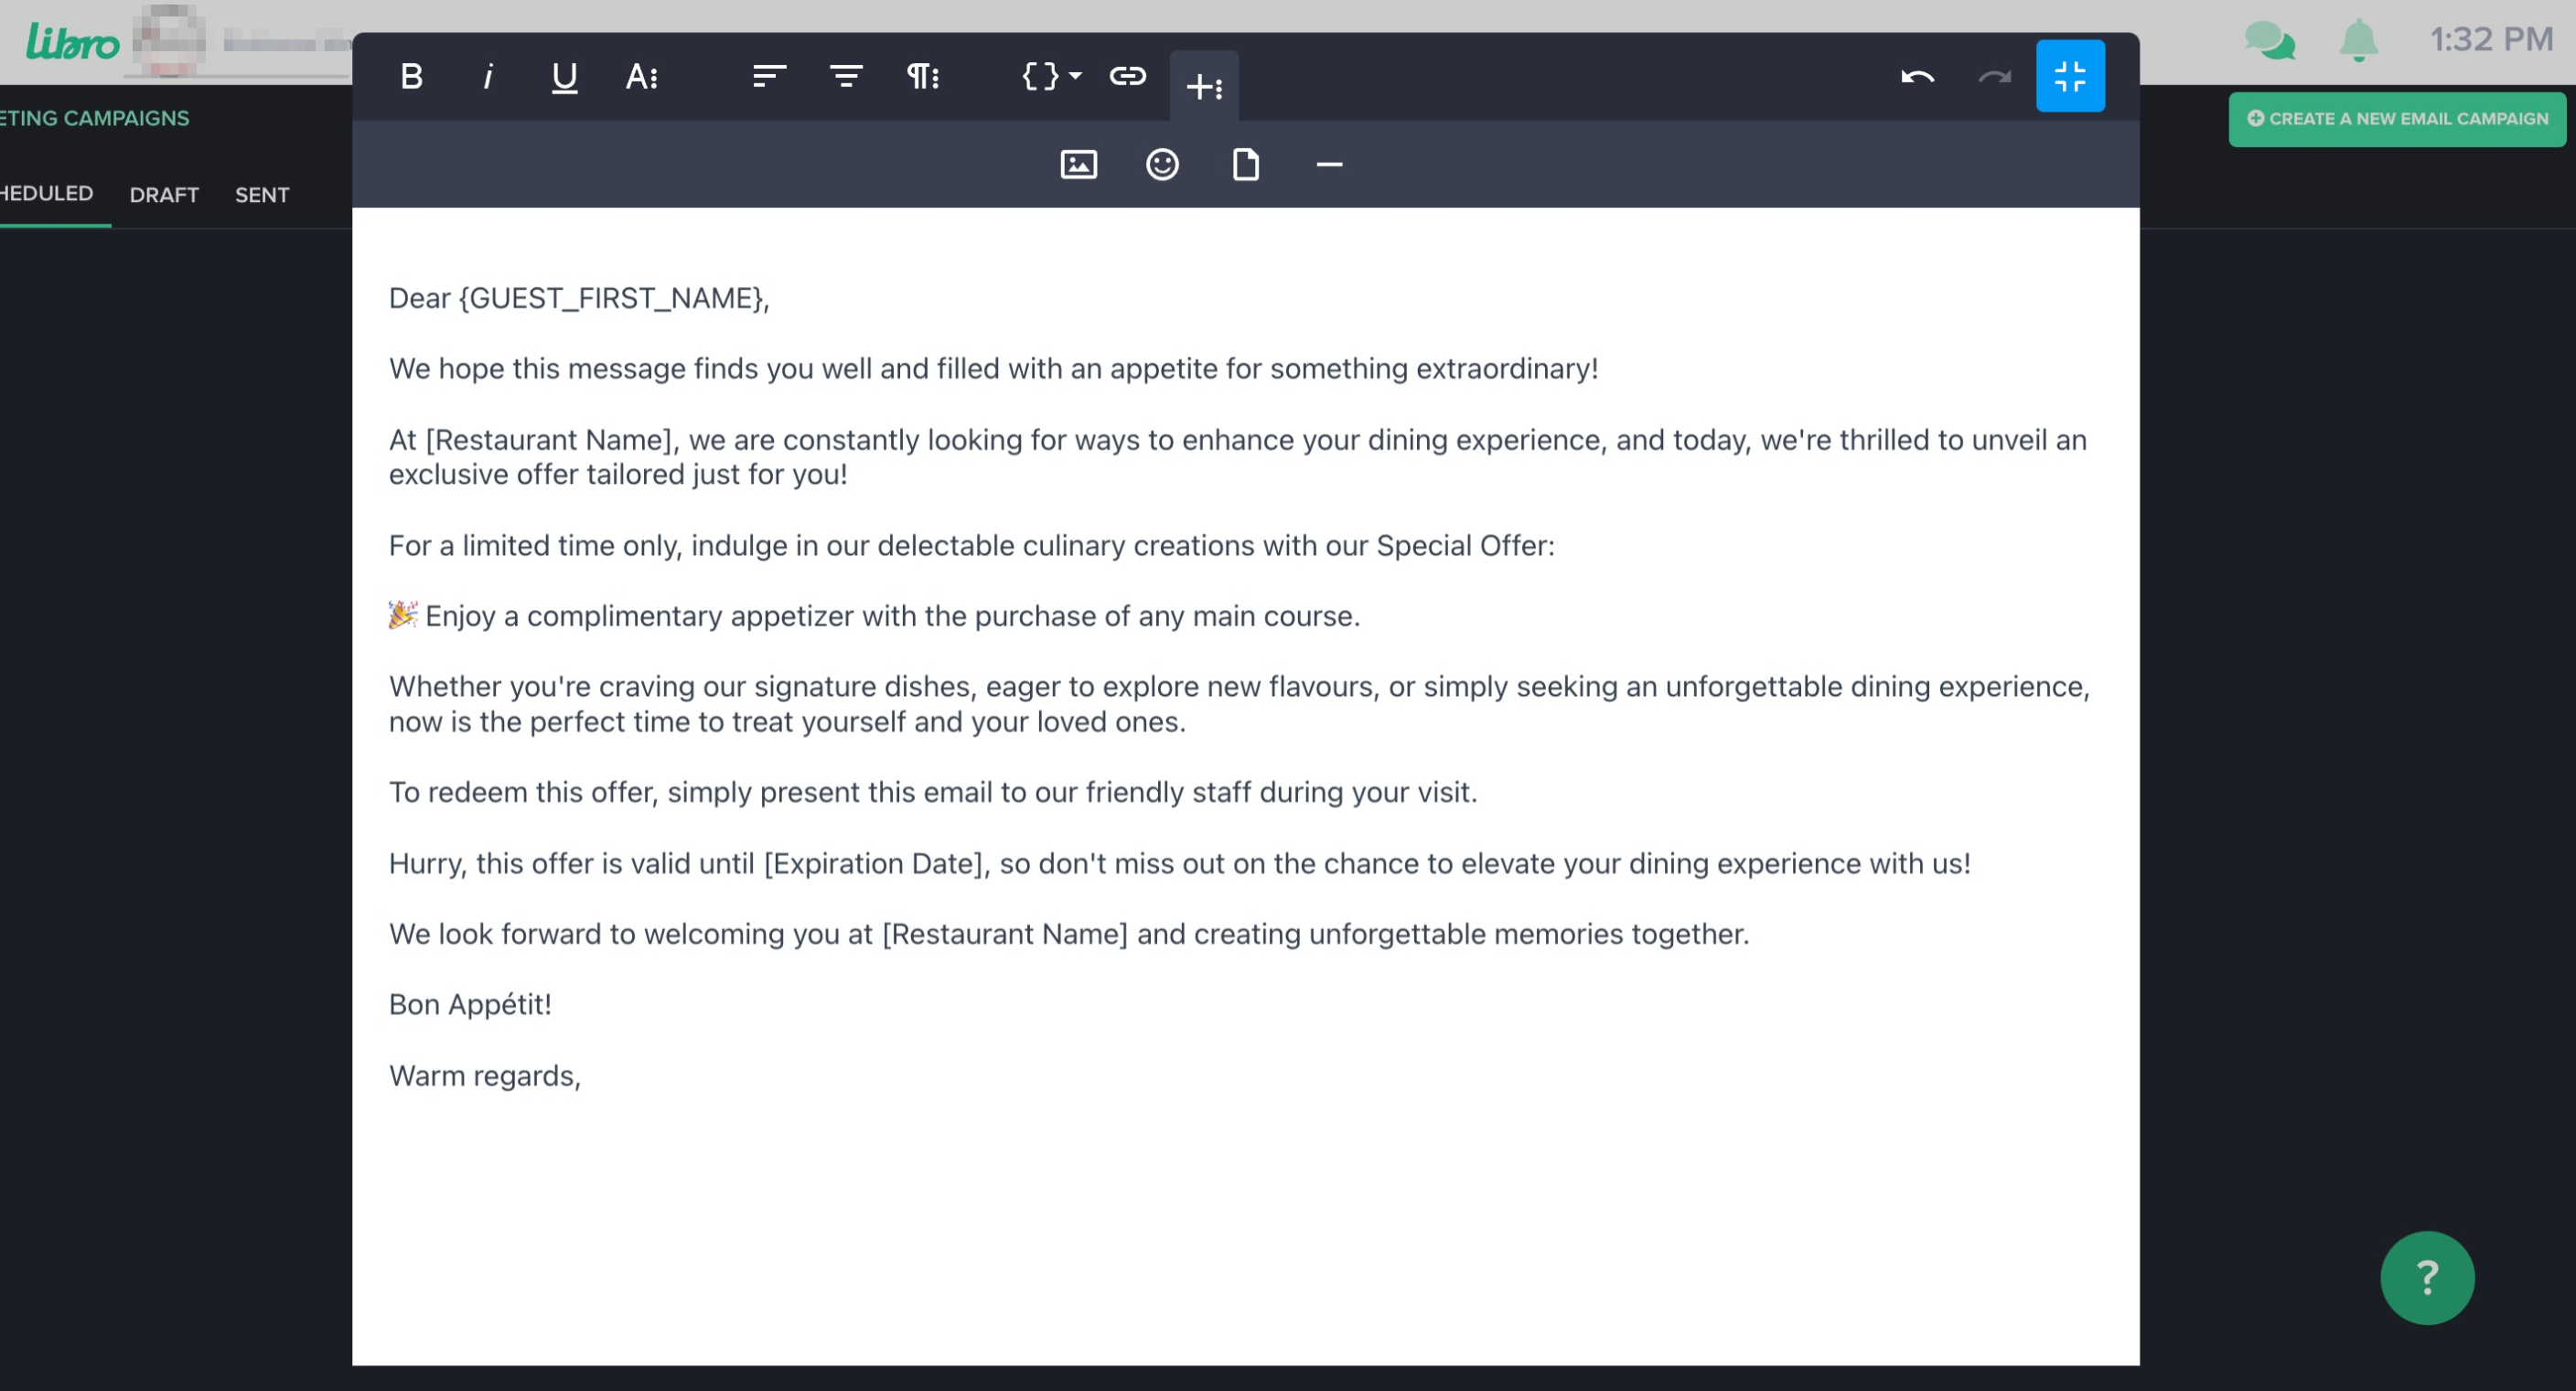This screenshot has height=1391, width=2576.
Task: Toggle italic formatting
Action: pos(488,77)
